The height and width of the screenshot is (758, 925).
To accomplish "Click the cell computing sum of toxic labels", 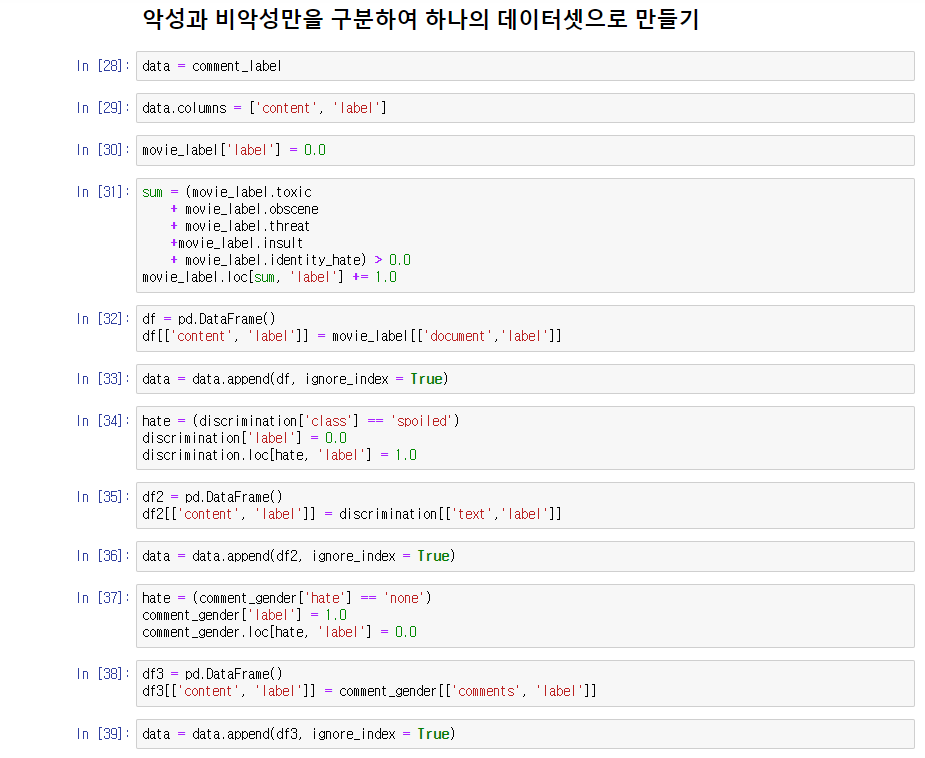I will (x=525, y=235).
